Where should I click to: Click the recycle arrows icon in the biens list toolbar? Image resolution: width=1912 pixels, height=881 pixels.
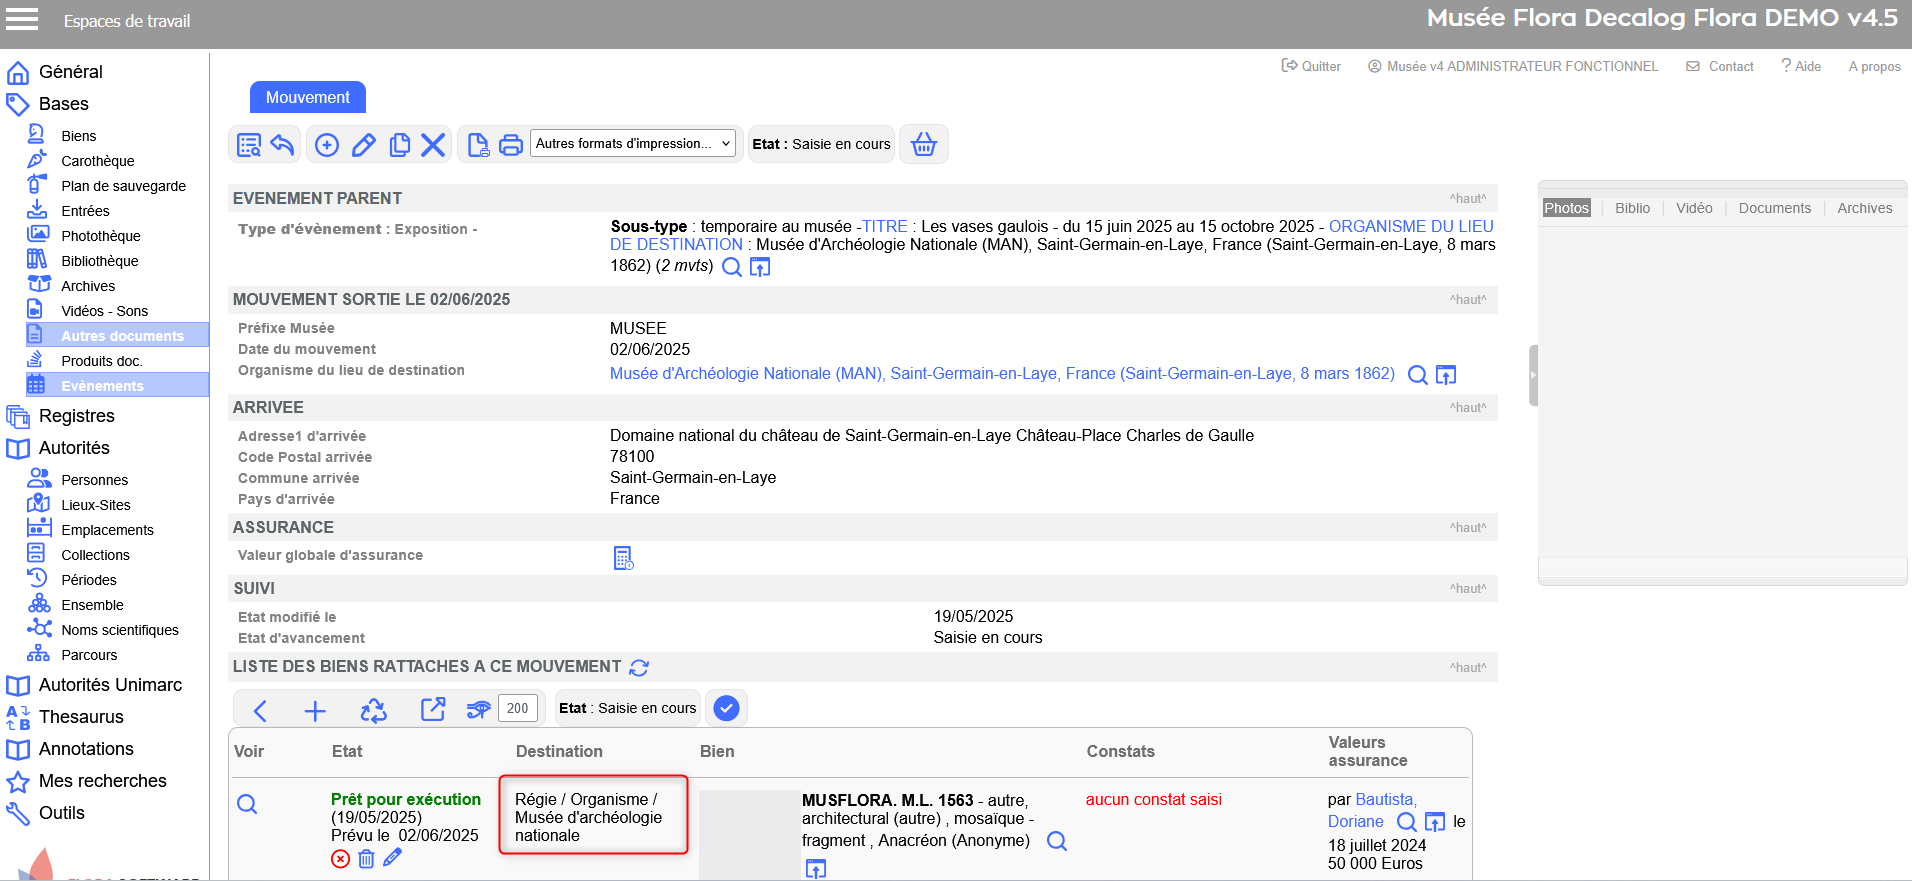coord(373,710)
